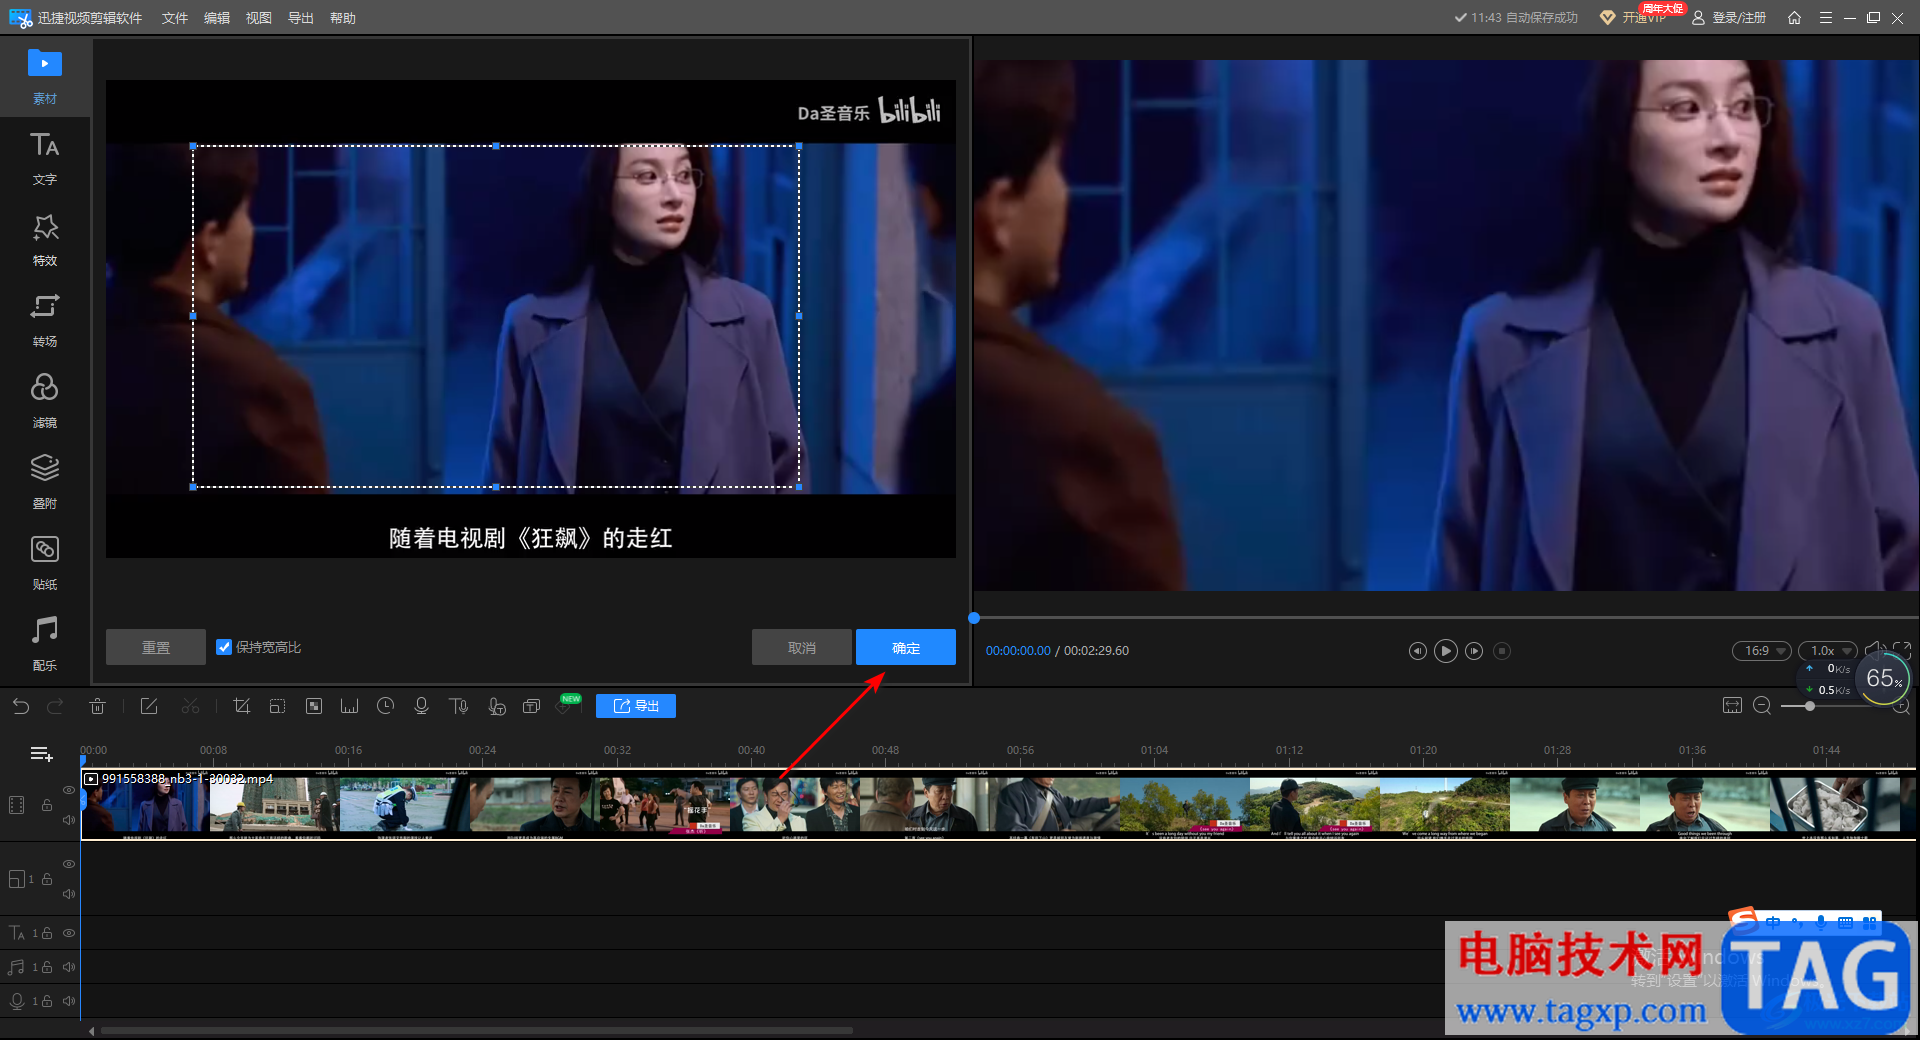This screenshot has width=1920, height=1040.
Task: Hide the picture-in-picture track
Action: (x=69, y=864)
